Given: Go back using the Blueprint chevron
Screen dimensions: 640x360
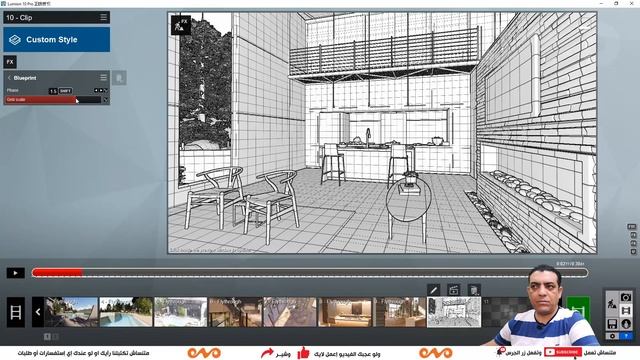Looking at the screenshot, I should (9, 78).
